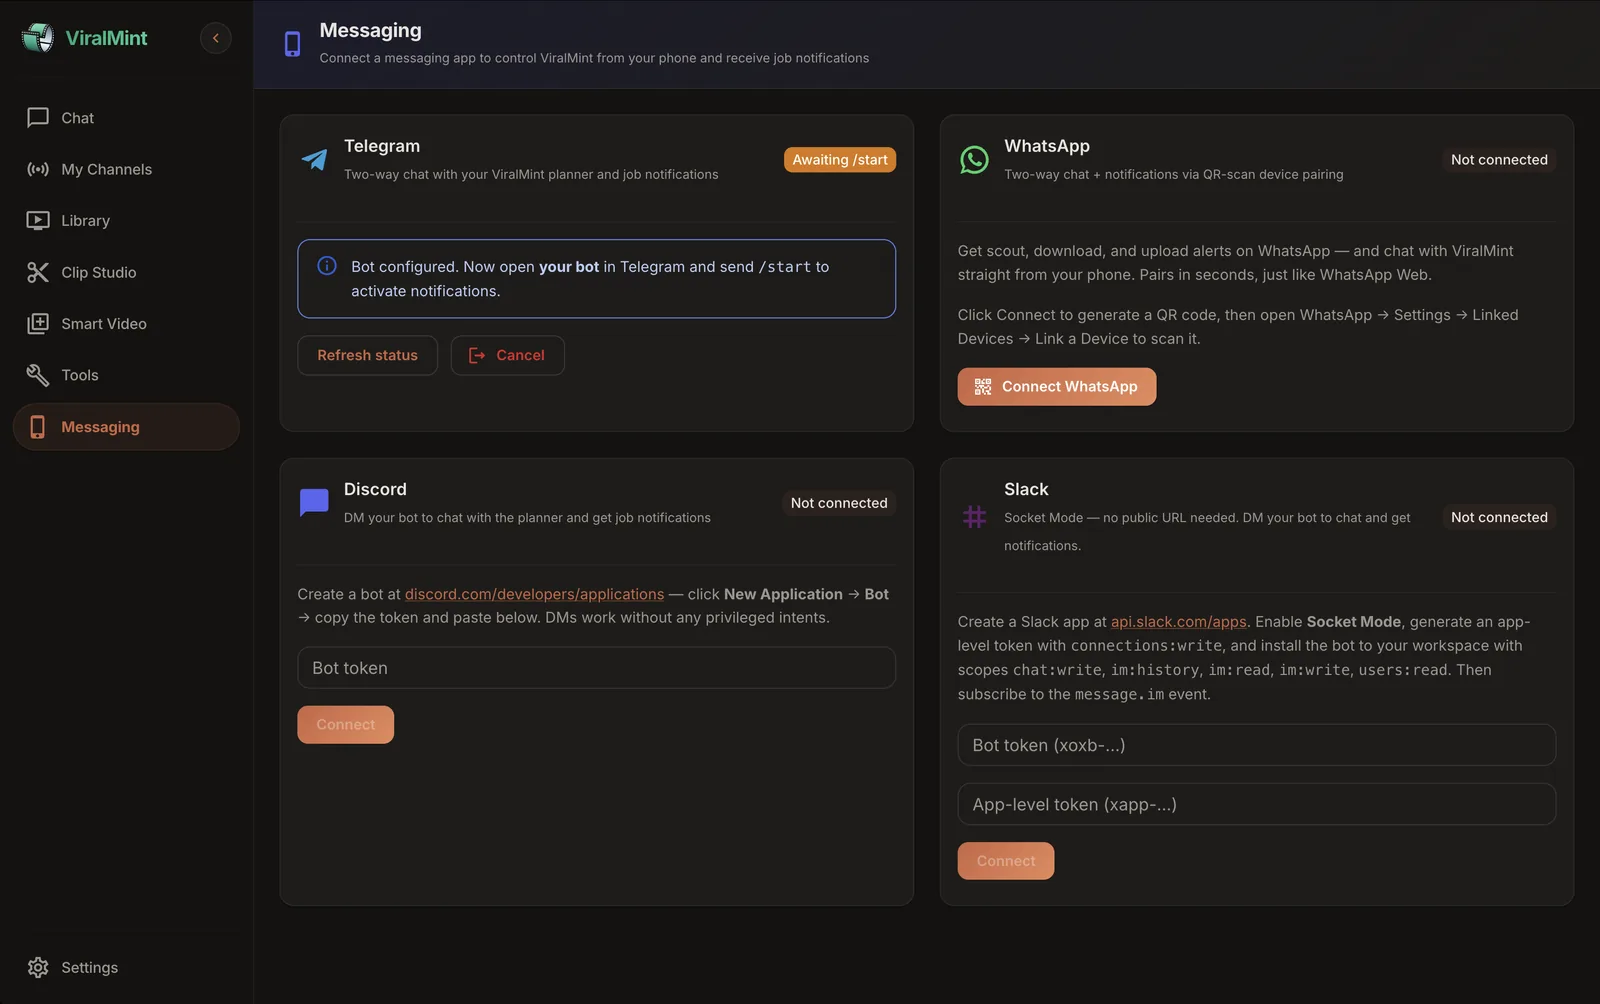Click the ViralMint logo icon
Viewport: 1600px width, 1004px height.
tap(38, 38)
